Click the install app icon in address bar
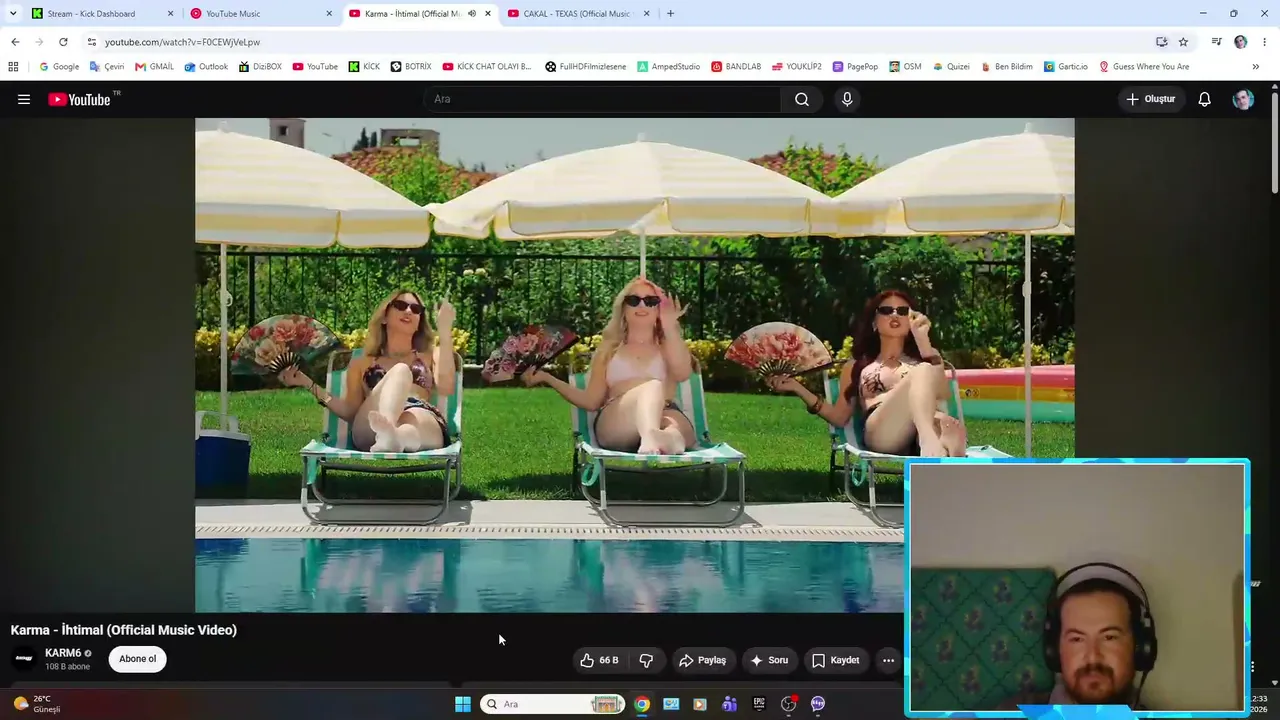The image size is (1280, 720). click(1161, 42)
